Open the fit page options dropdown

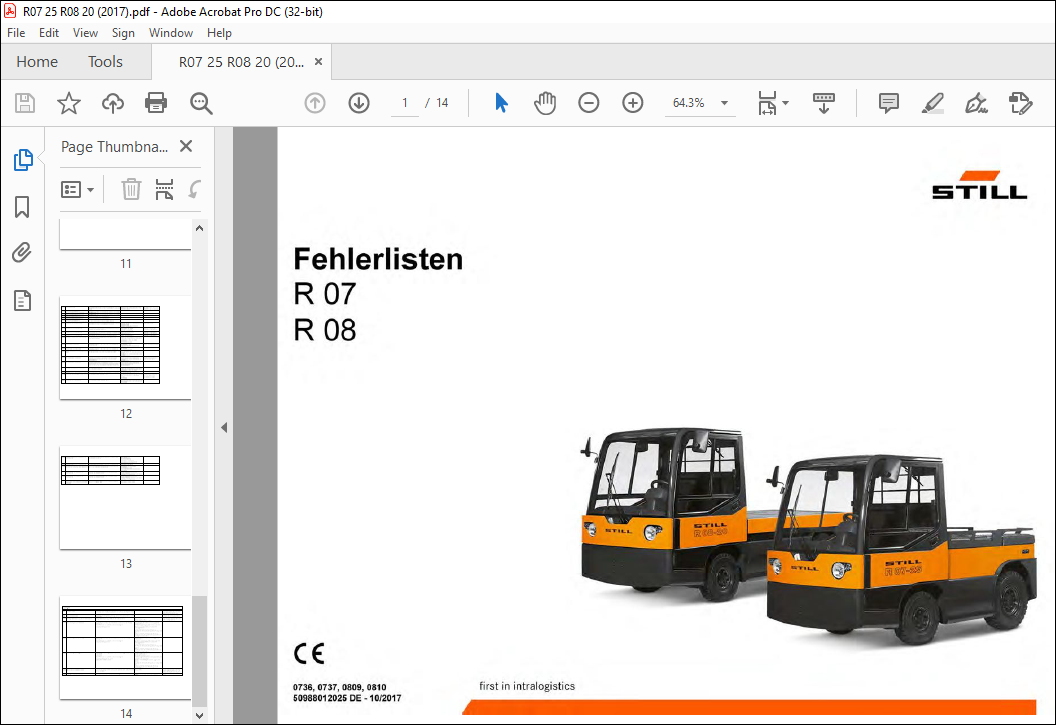(x=772, y=103)
